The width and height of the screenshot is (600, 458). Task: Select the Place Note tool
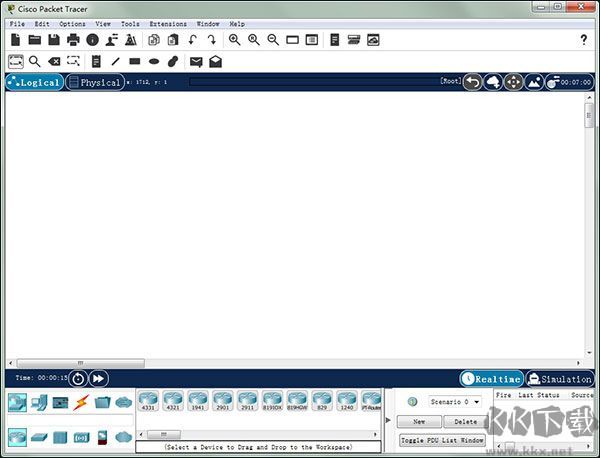coord(96,62)
